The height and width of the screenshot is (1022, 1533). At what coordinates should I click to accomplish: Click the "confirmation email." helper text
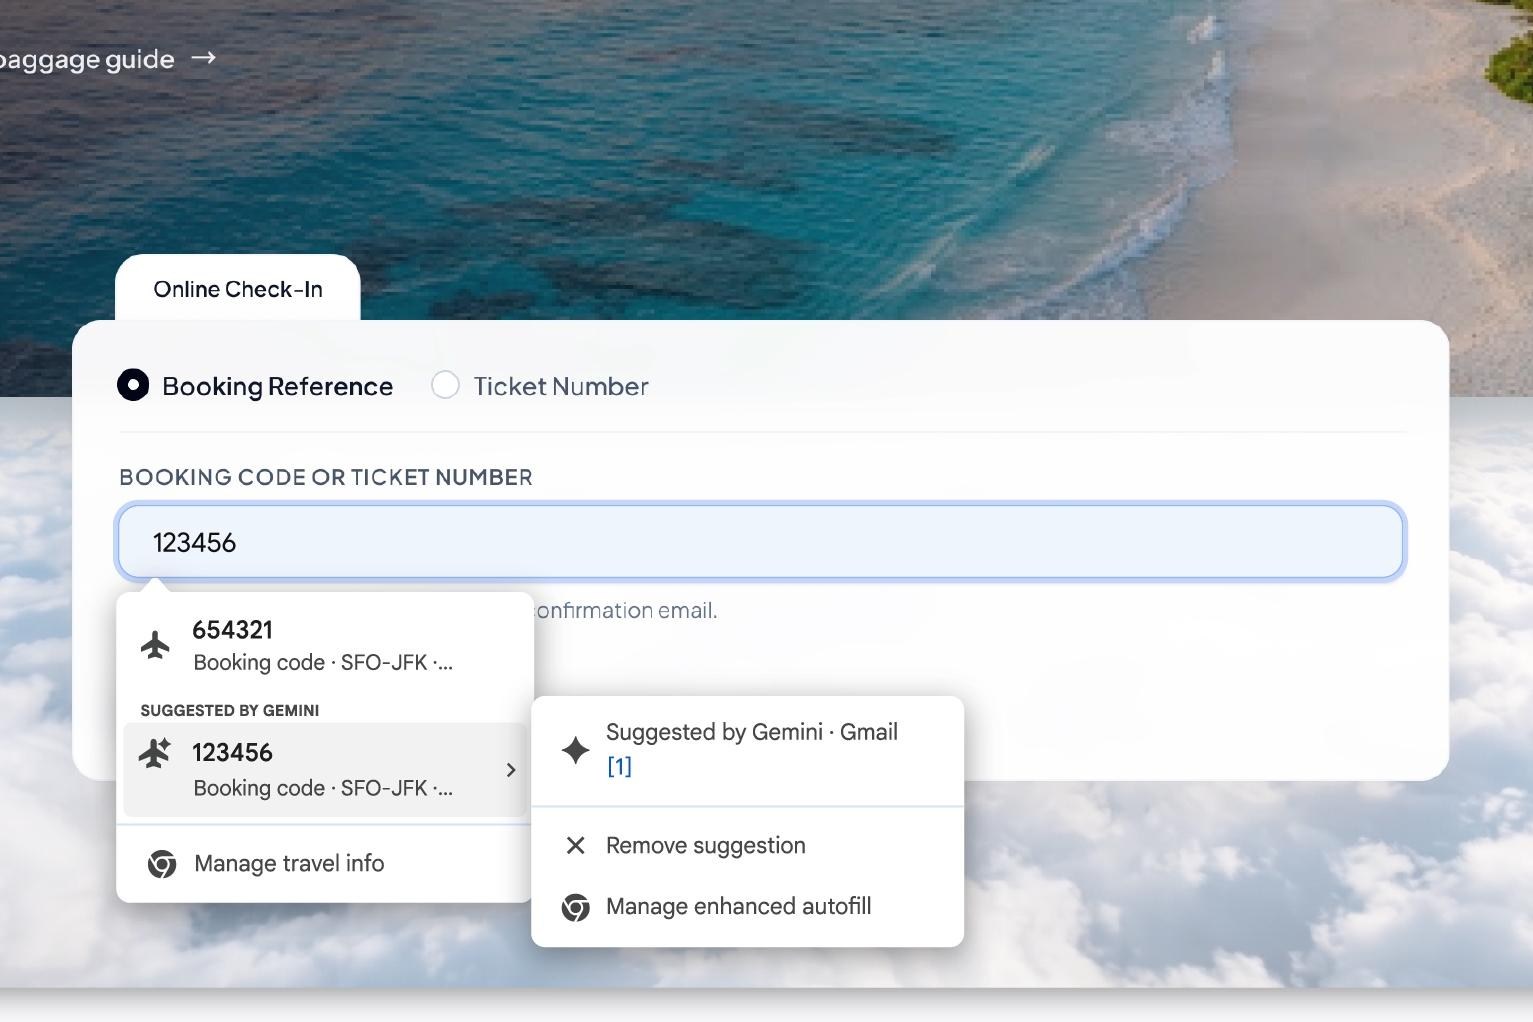626,611
